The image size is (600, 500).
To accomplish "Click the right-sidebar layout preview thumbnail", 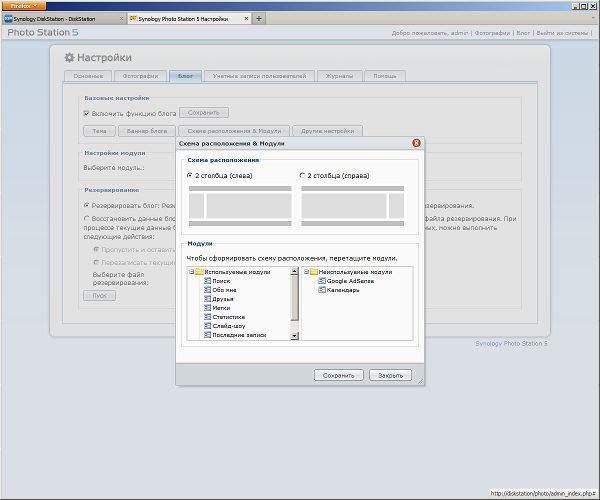I will tap(352, 206).
